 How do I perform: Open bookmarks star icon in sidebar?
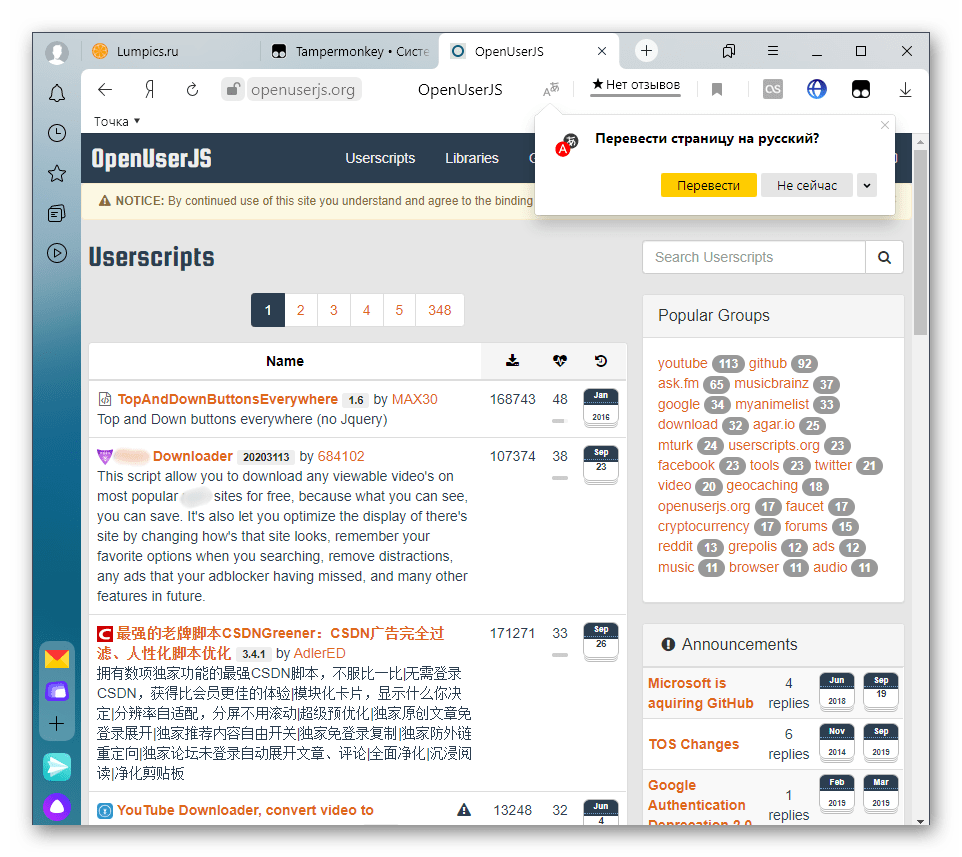(x=56, y=174)
